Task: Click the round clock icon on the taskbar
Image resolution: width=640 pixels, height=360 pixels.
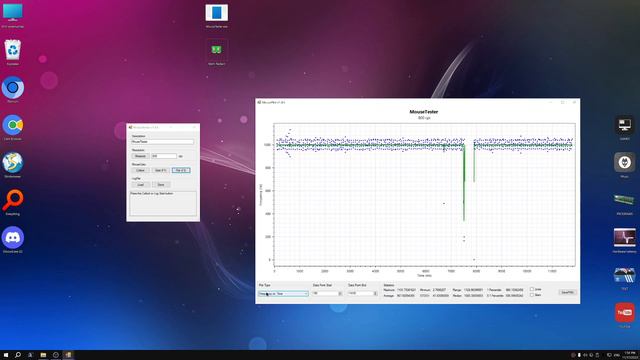Action: [56, 355]
